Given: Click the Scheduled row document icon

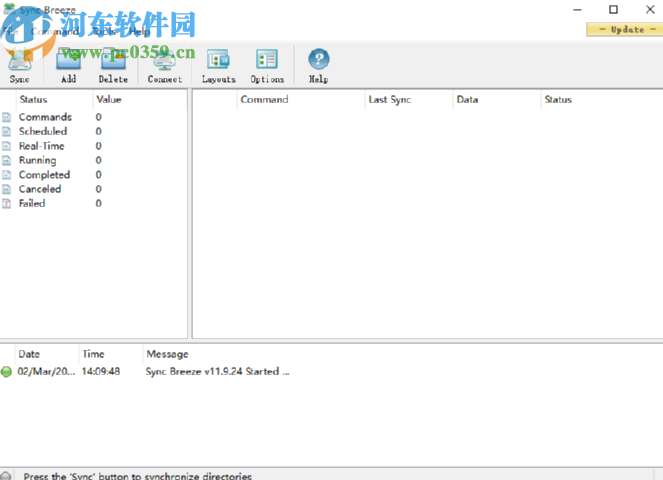Looking at the screenshot, I should [x=6, y=132].
